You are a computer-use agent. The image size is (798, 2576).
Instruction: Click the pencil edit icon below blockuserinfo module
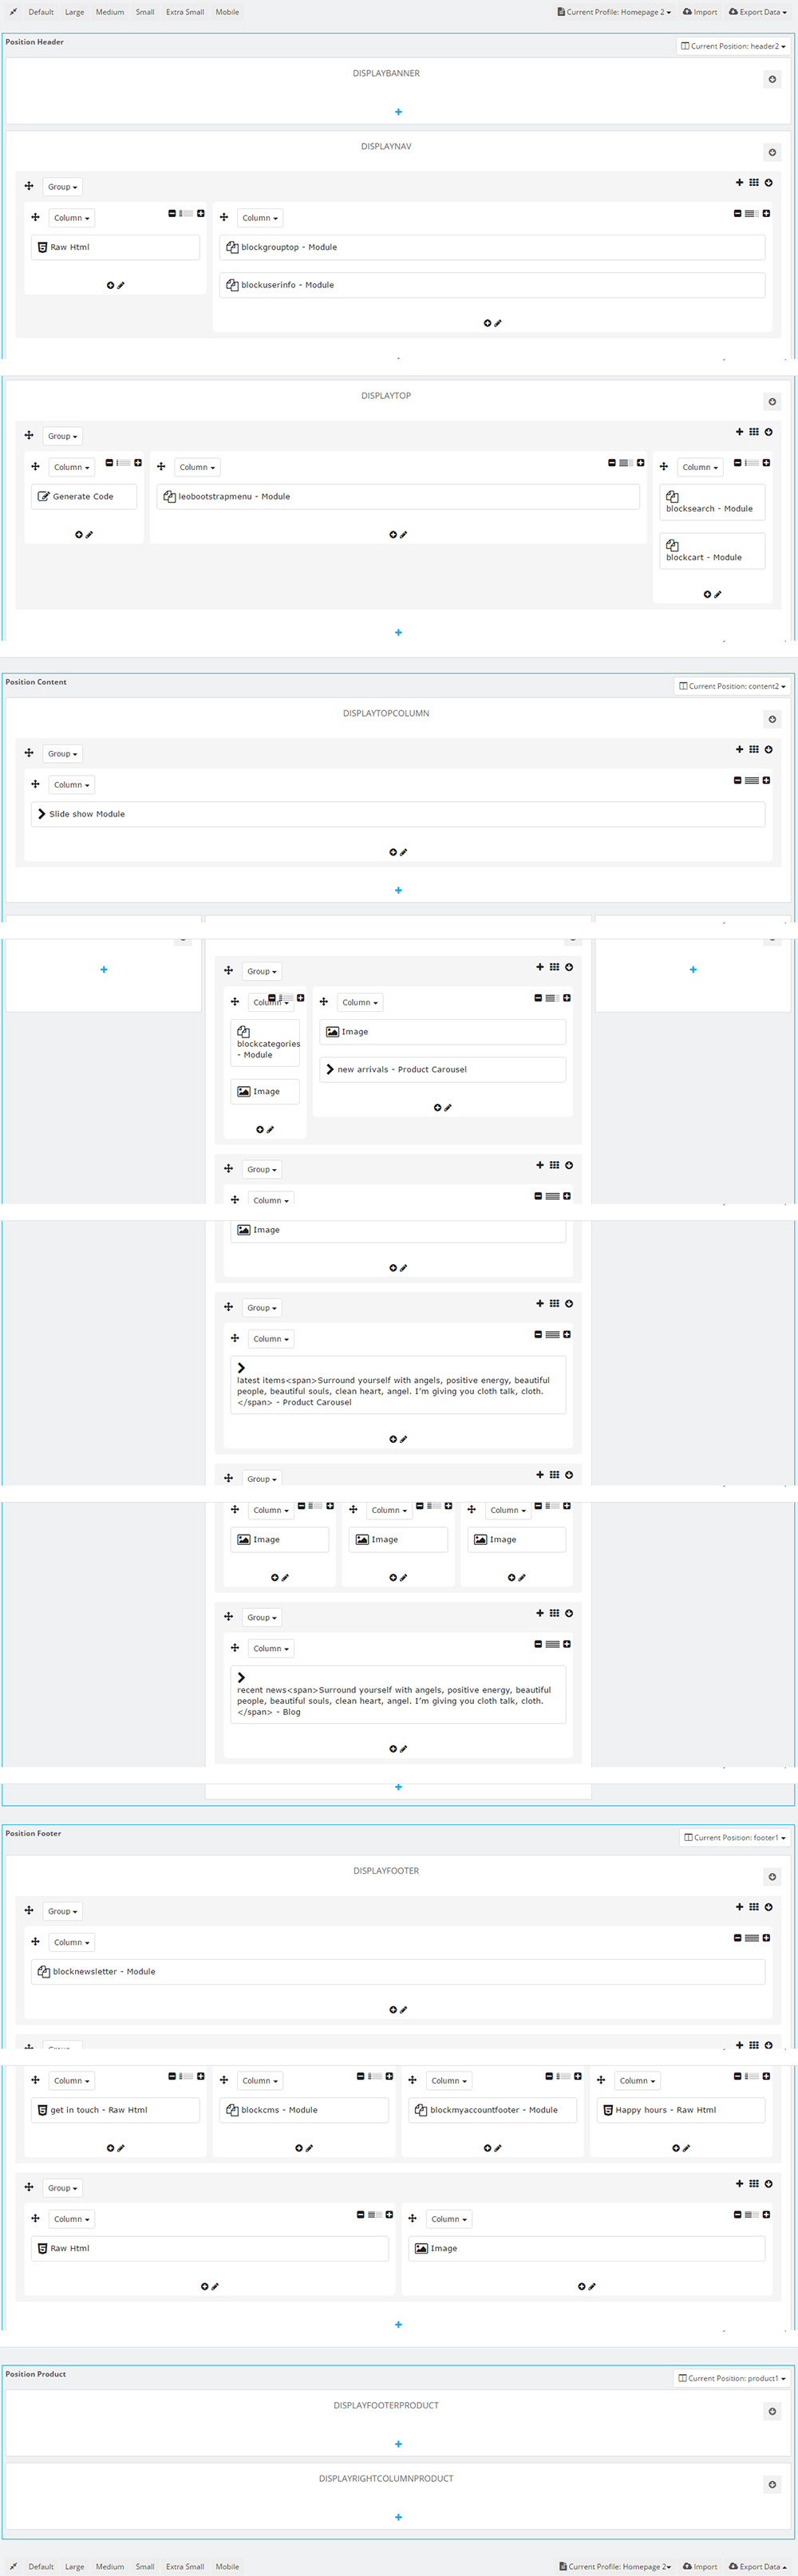click(x=498, y=323)
